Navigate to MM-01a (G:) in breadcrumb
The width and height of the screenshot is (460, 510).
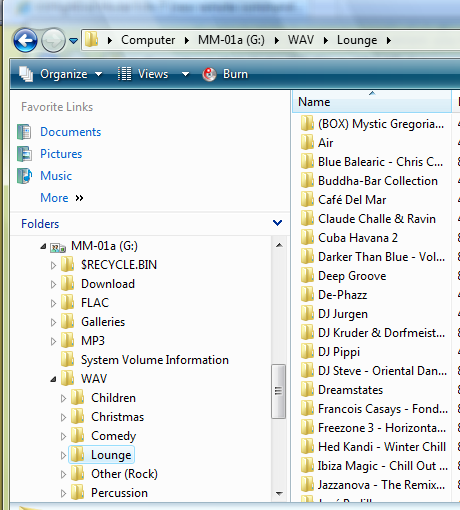[231, 40]
